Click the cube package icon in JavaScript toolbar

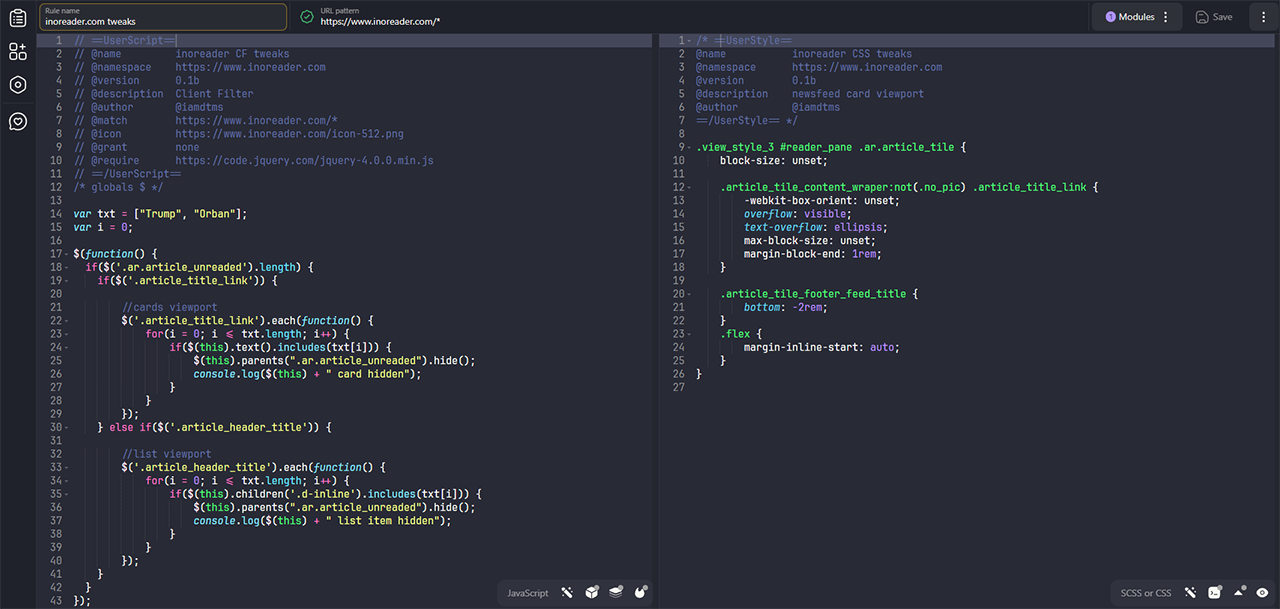[592, 593]
